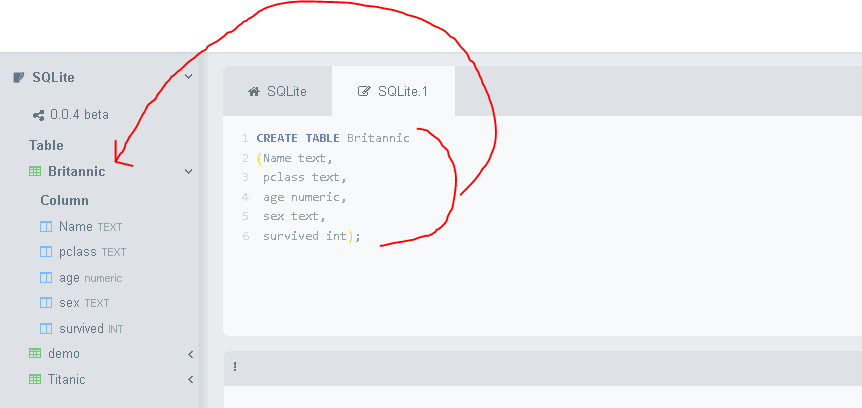Place cursor on 'sex text,' line 5
The image size is (862, 408).
click(x=294, y=216)
